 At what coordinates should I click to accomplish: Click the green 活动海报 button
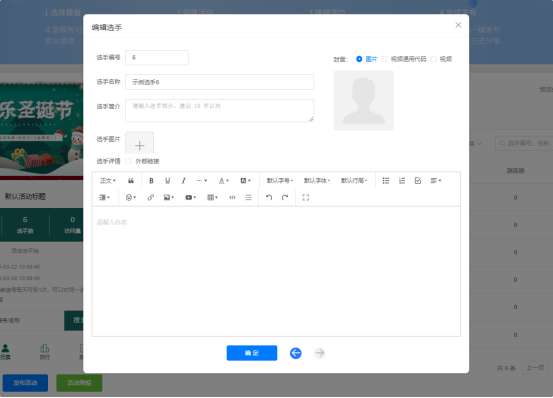[x=79, y=383]
